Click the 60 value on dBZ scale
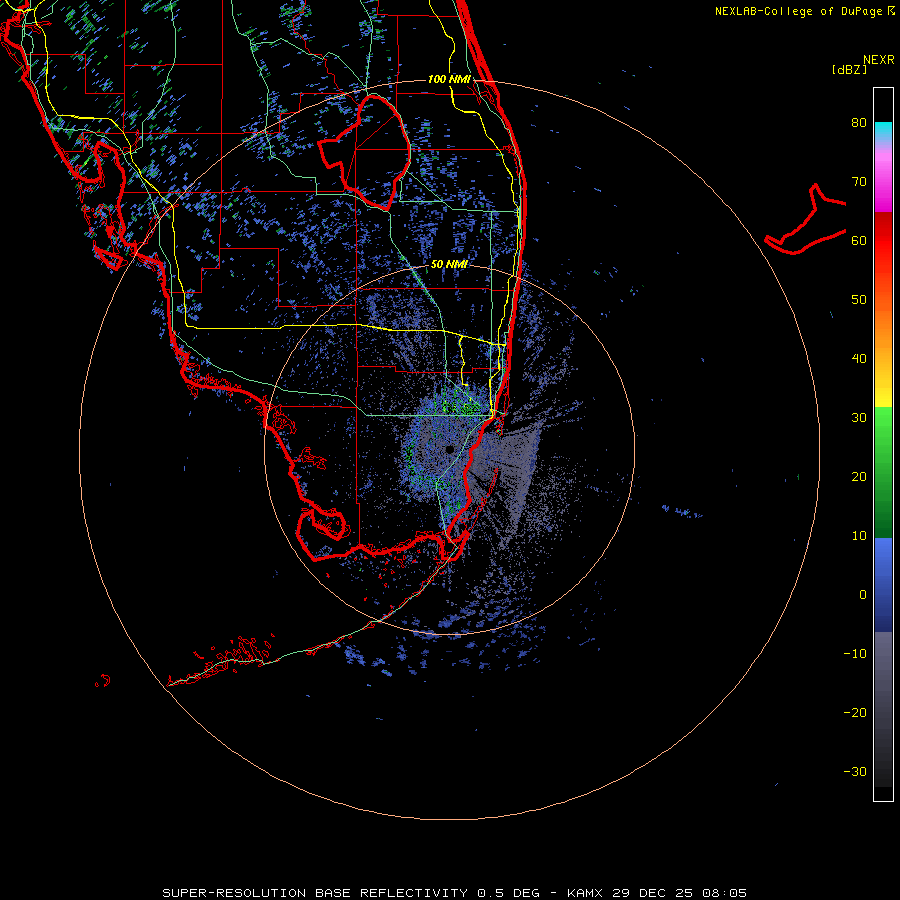 point(859,241)
